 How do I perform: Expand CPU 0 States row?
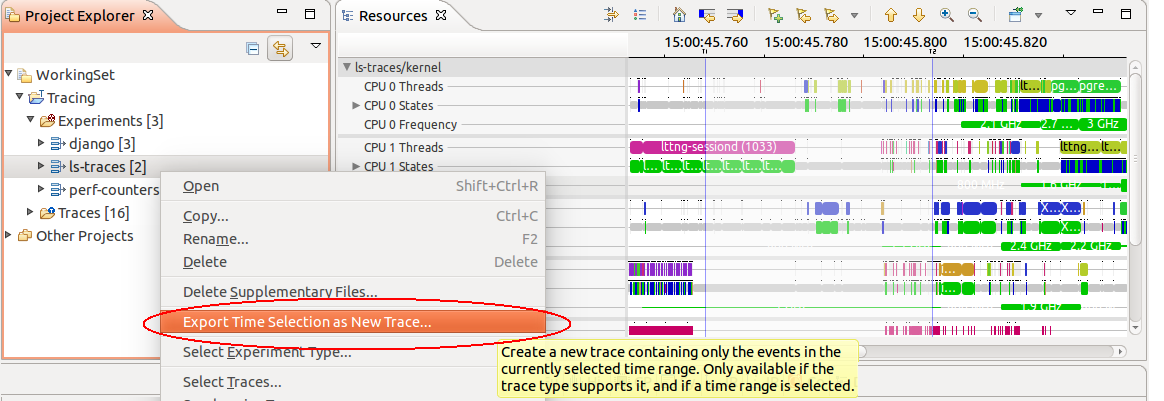(355, 106)
